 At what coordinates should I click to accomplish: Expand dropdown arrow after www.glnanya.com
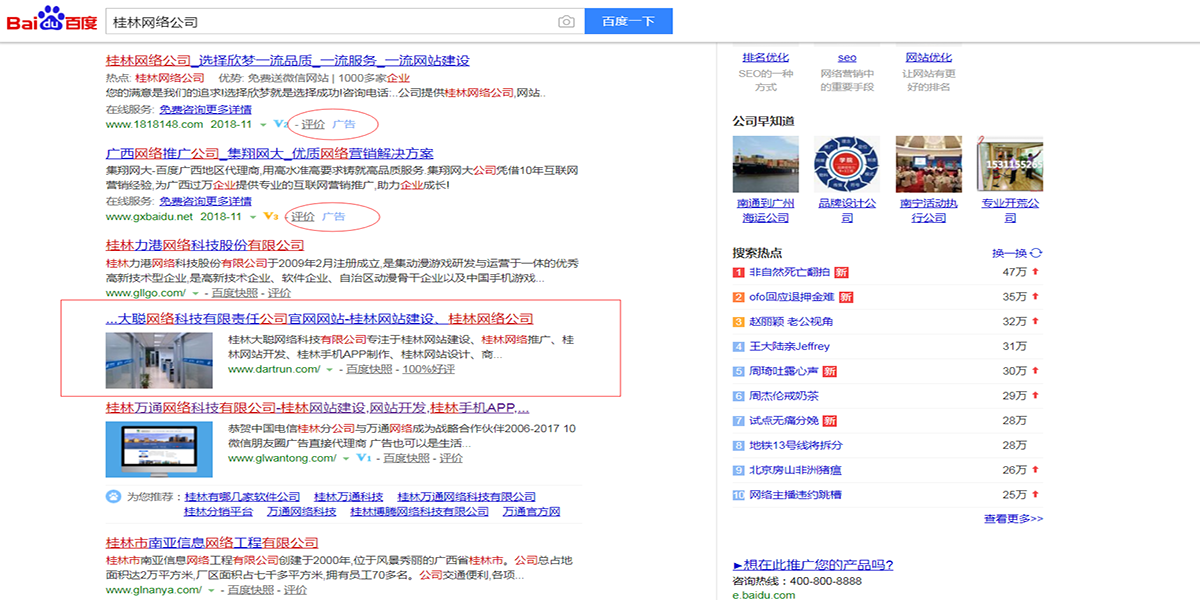210,590
